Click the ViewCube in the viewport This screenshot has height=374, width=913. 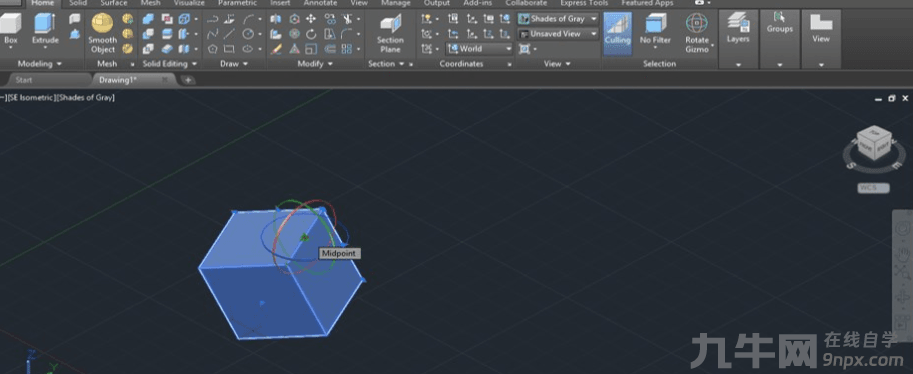point(874,143)
